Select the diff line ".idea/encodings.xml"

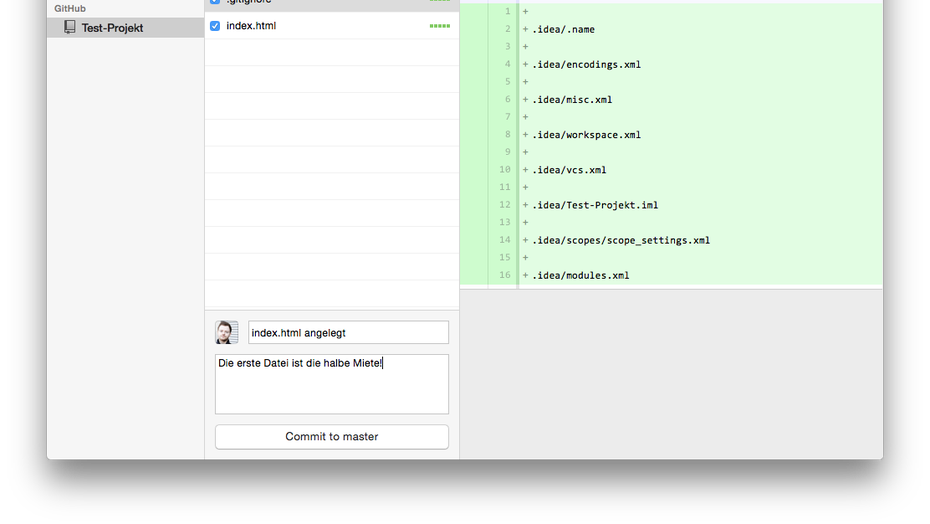pos(586,65)
